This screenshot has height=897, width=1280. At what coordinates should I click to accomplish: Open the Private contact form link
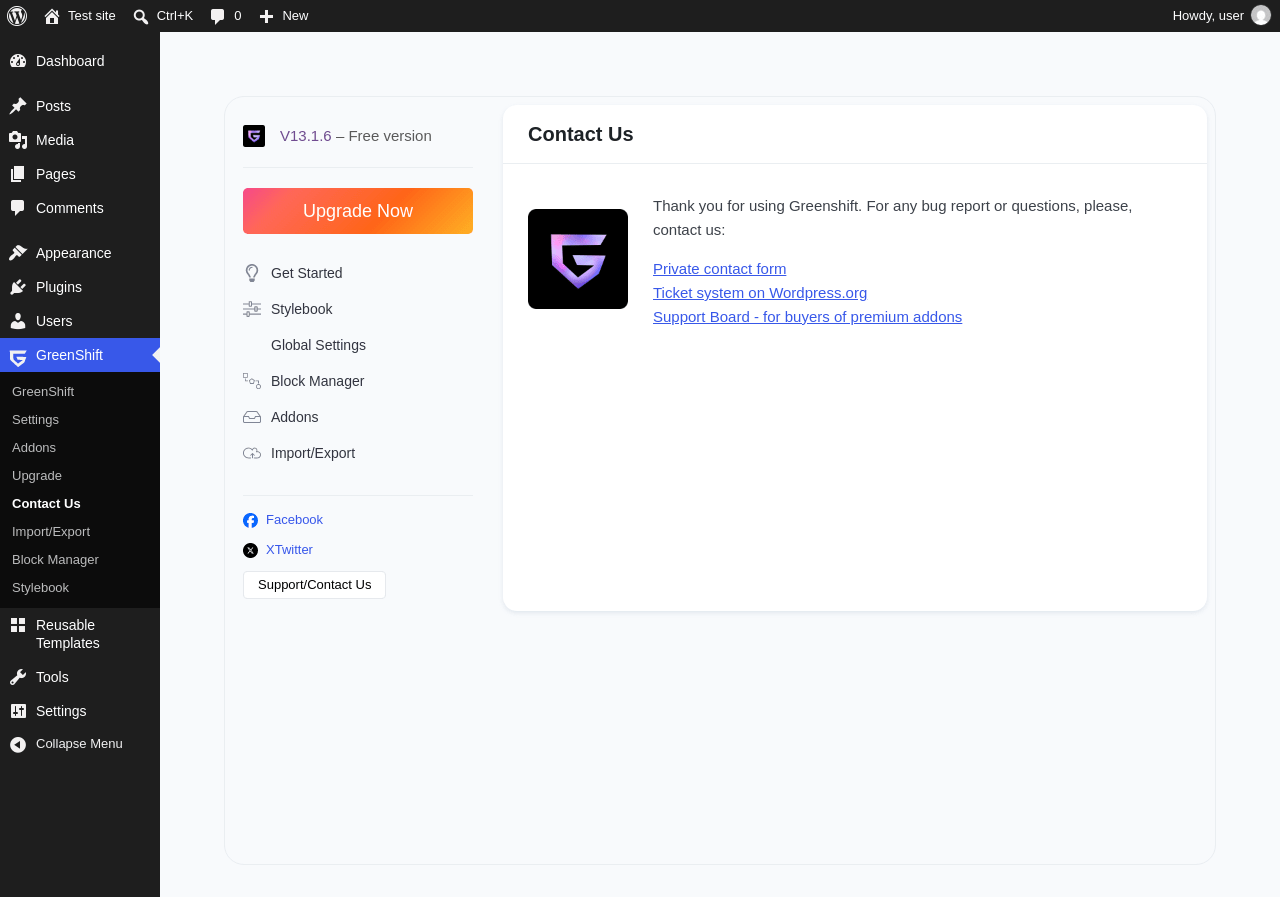point(720,269)
